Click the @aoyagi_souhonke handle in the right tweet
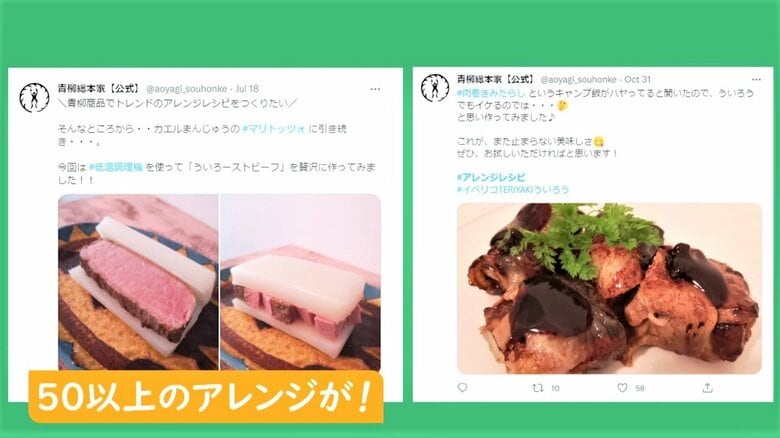The height and width of the screenshot is (438, 780). point(578,80)
